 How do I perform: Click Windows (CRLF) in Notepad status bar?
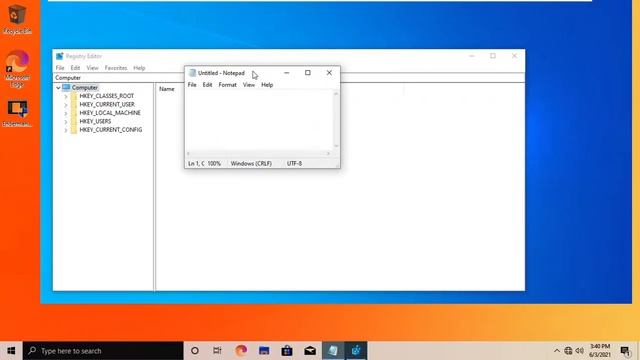coord(251,163)
